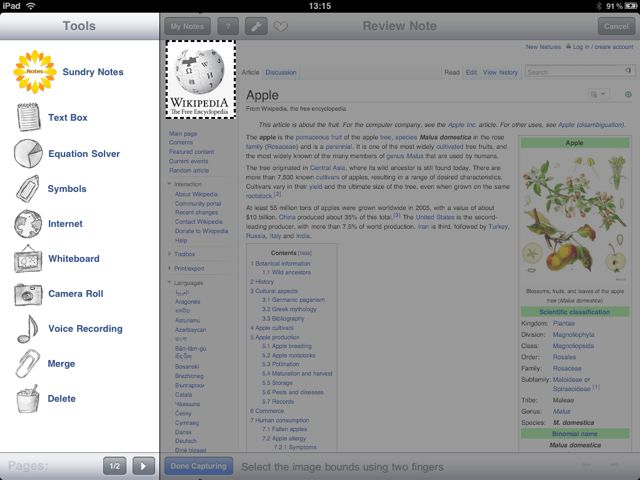This screenshot has width=640, height=480.
Task: Choose the Symbols tag icon
Action: (x=28, y=189)
